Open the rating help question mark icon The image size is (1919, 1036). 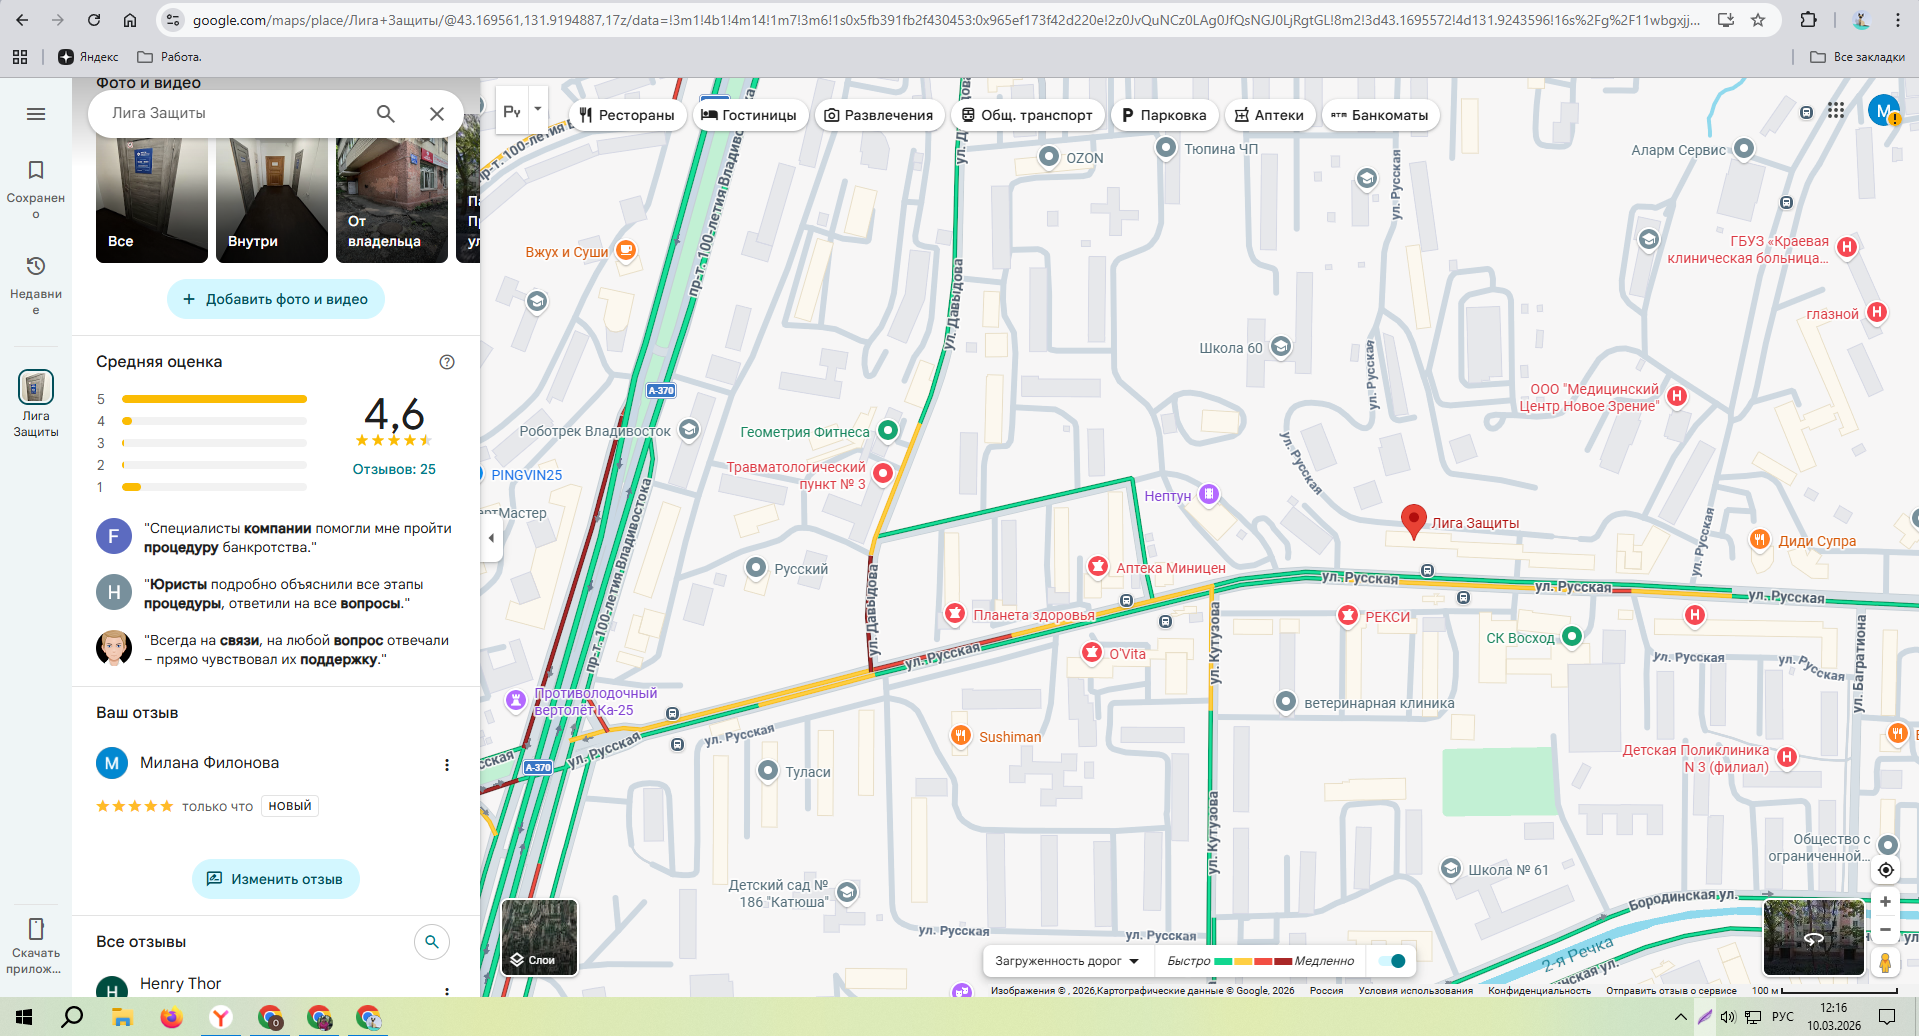[447, 362]
